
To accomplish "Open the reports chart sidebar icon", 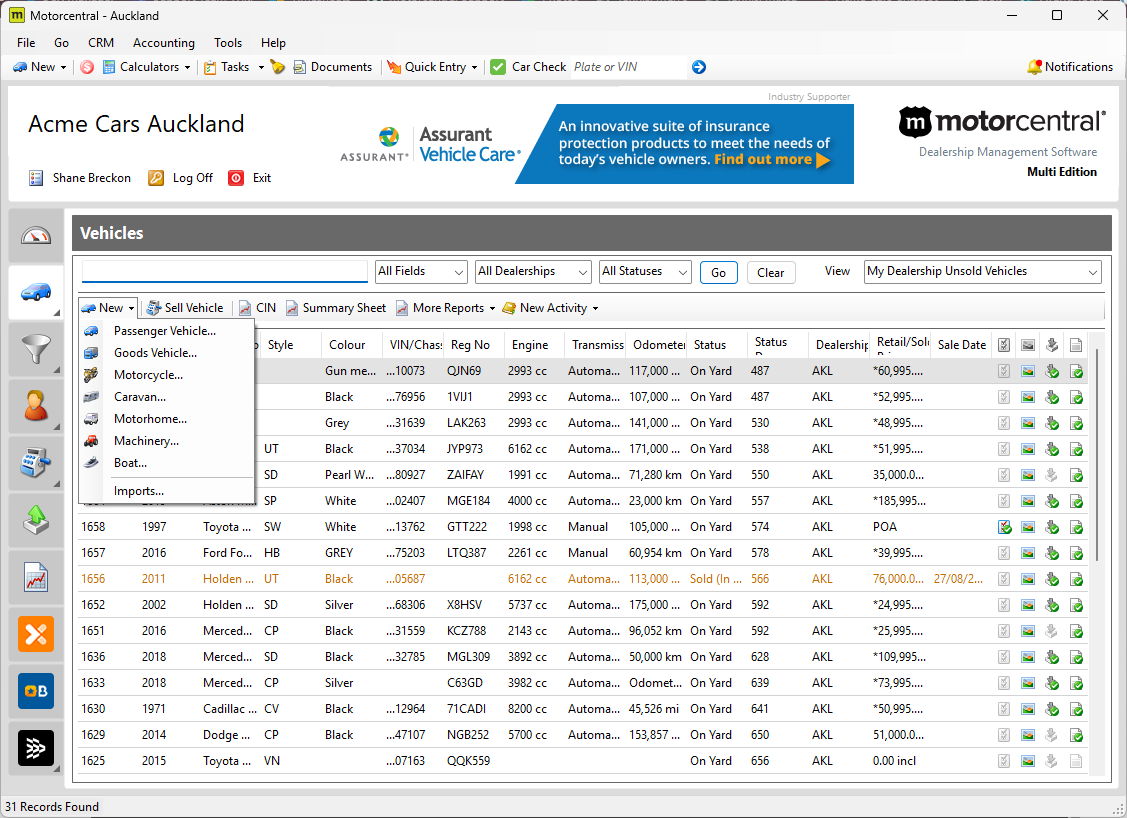I will click(x=36, y=577).
